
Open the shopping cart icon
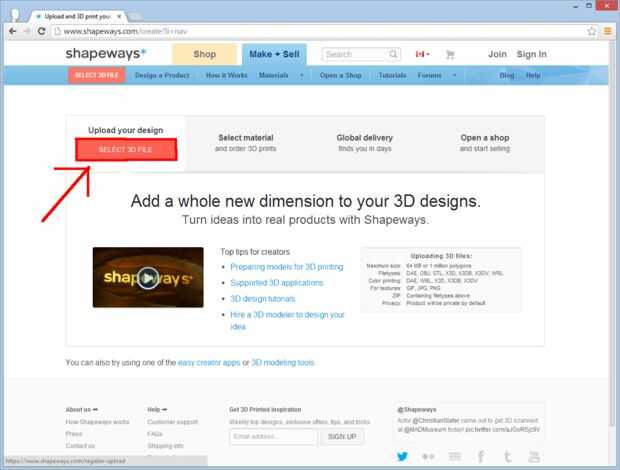pyautogui.click(x=450, y=54)
